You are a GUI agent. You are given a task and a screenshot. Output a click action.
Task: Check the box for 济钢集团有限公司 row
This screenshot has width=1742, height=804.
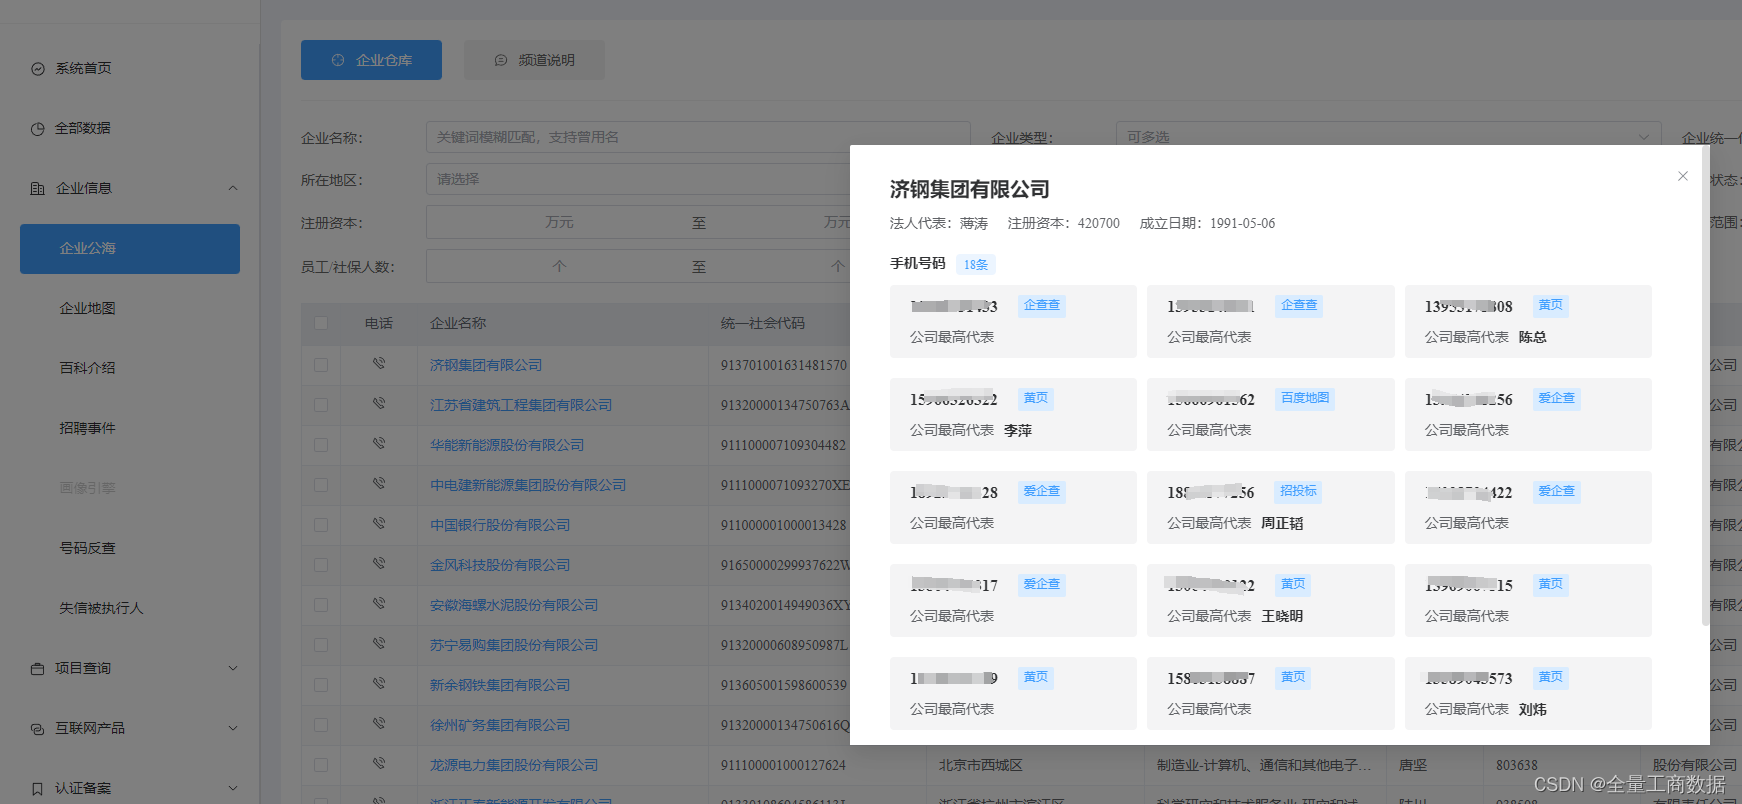(x=321, y=365)
